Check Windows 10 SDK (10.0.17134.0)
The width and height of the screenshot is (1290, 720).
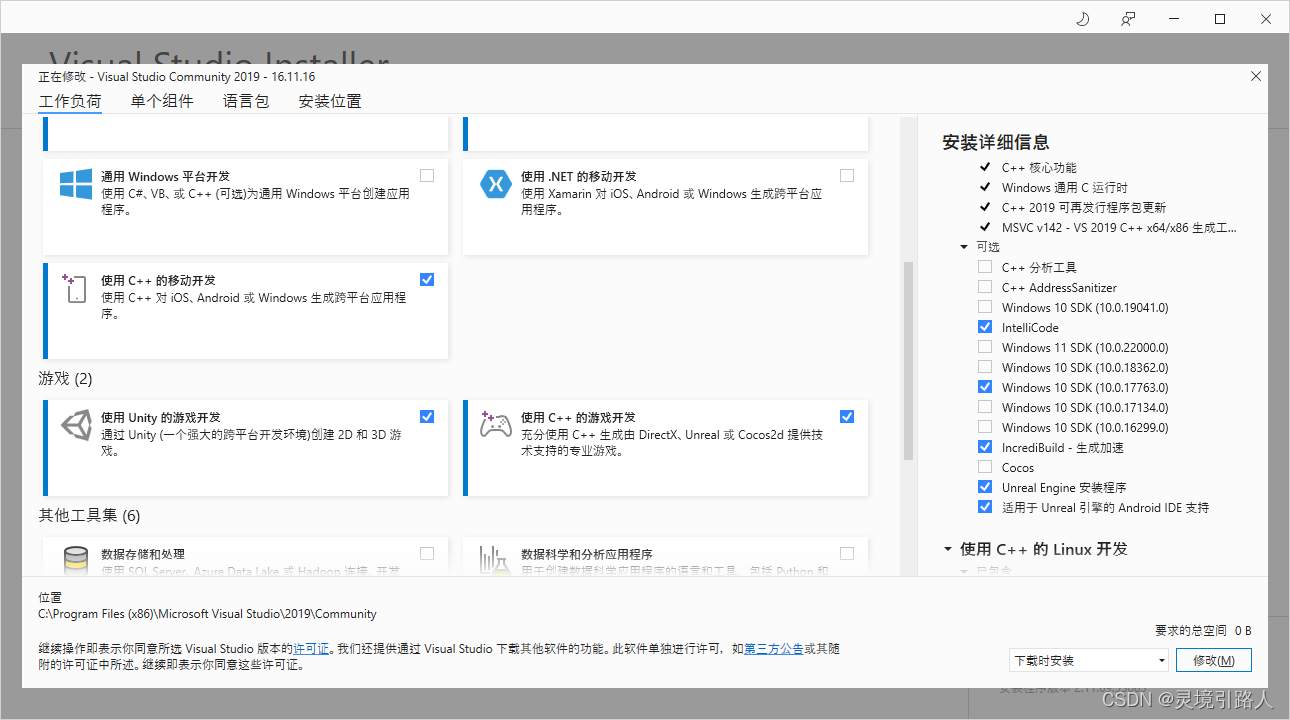click(x=985, y=407)
